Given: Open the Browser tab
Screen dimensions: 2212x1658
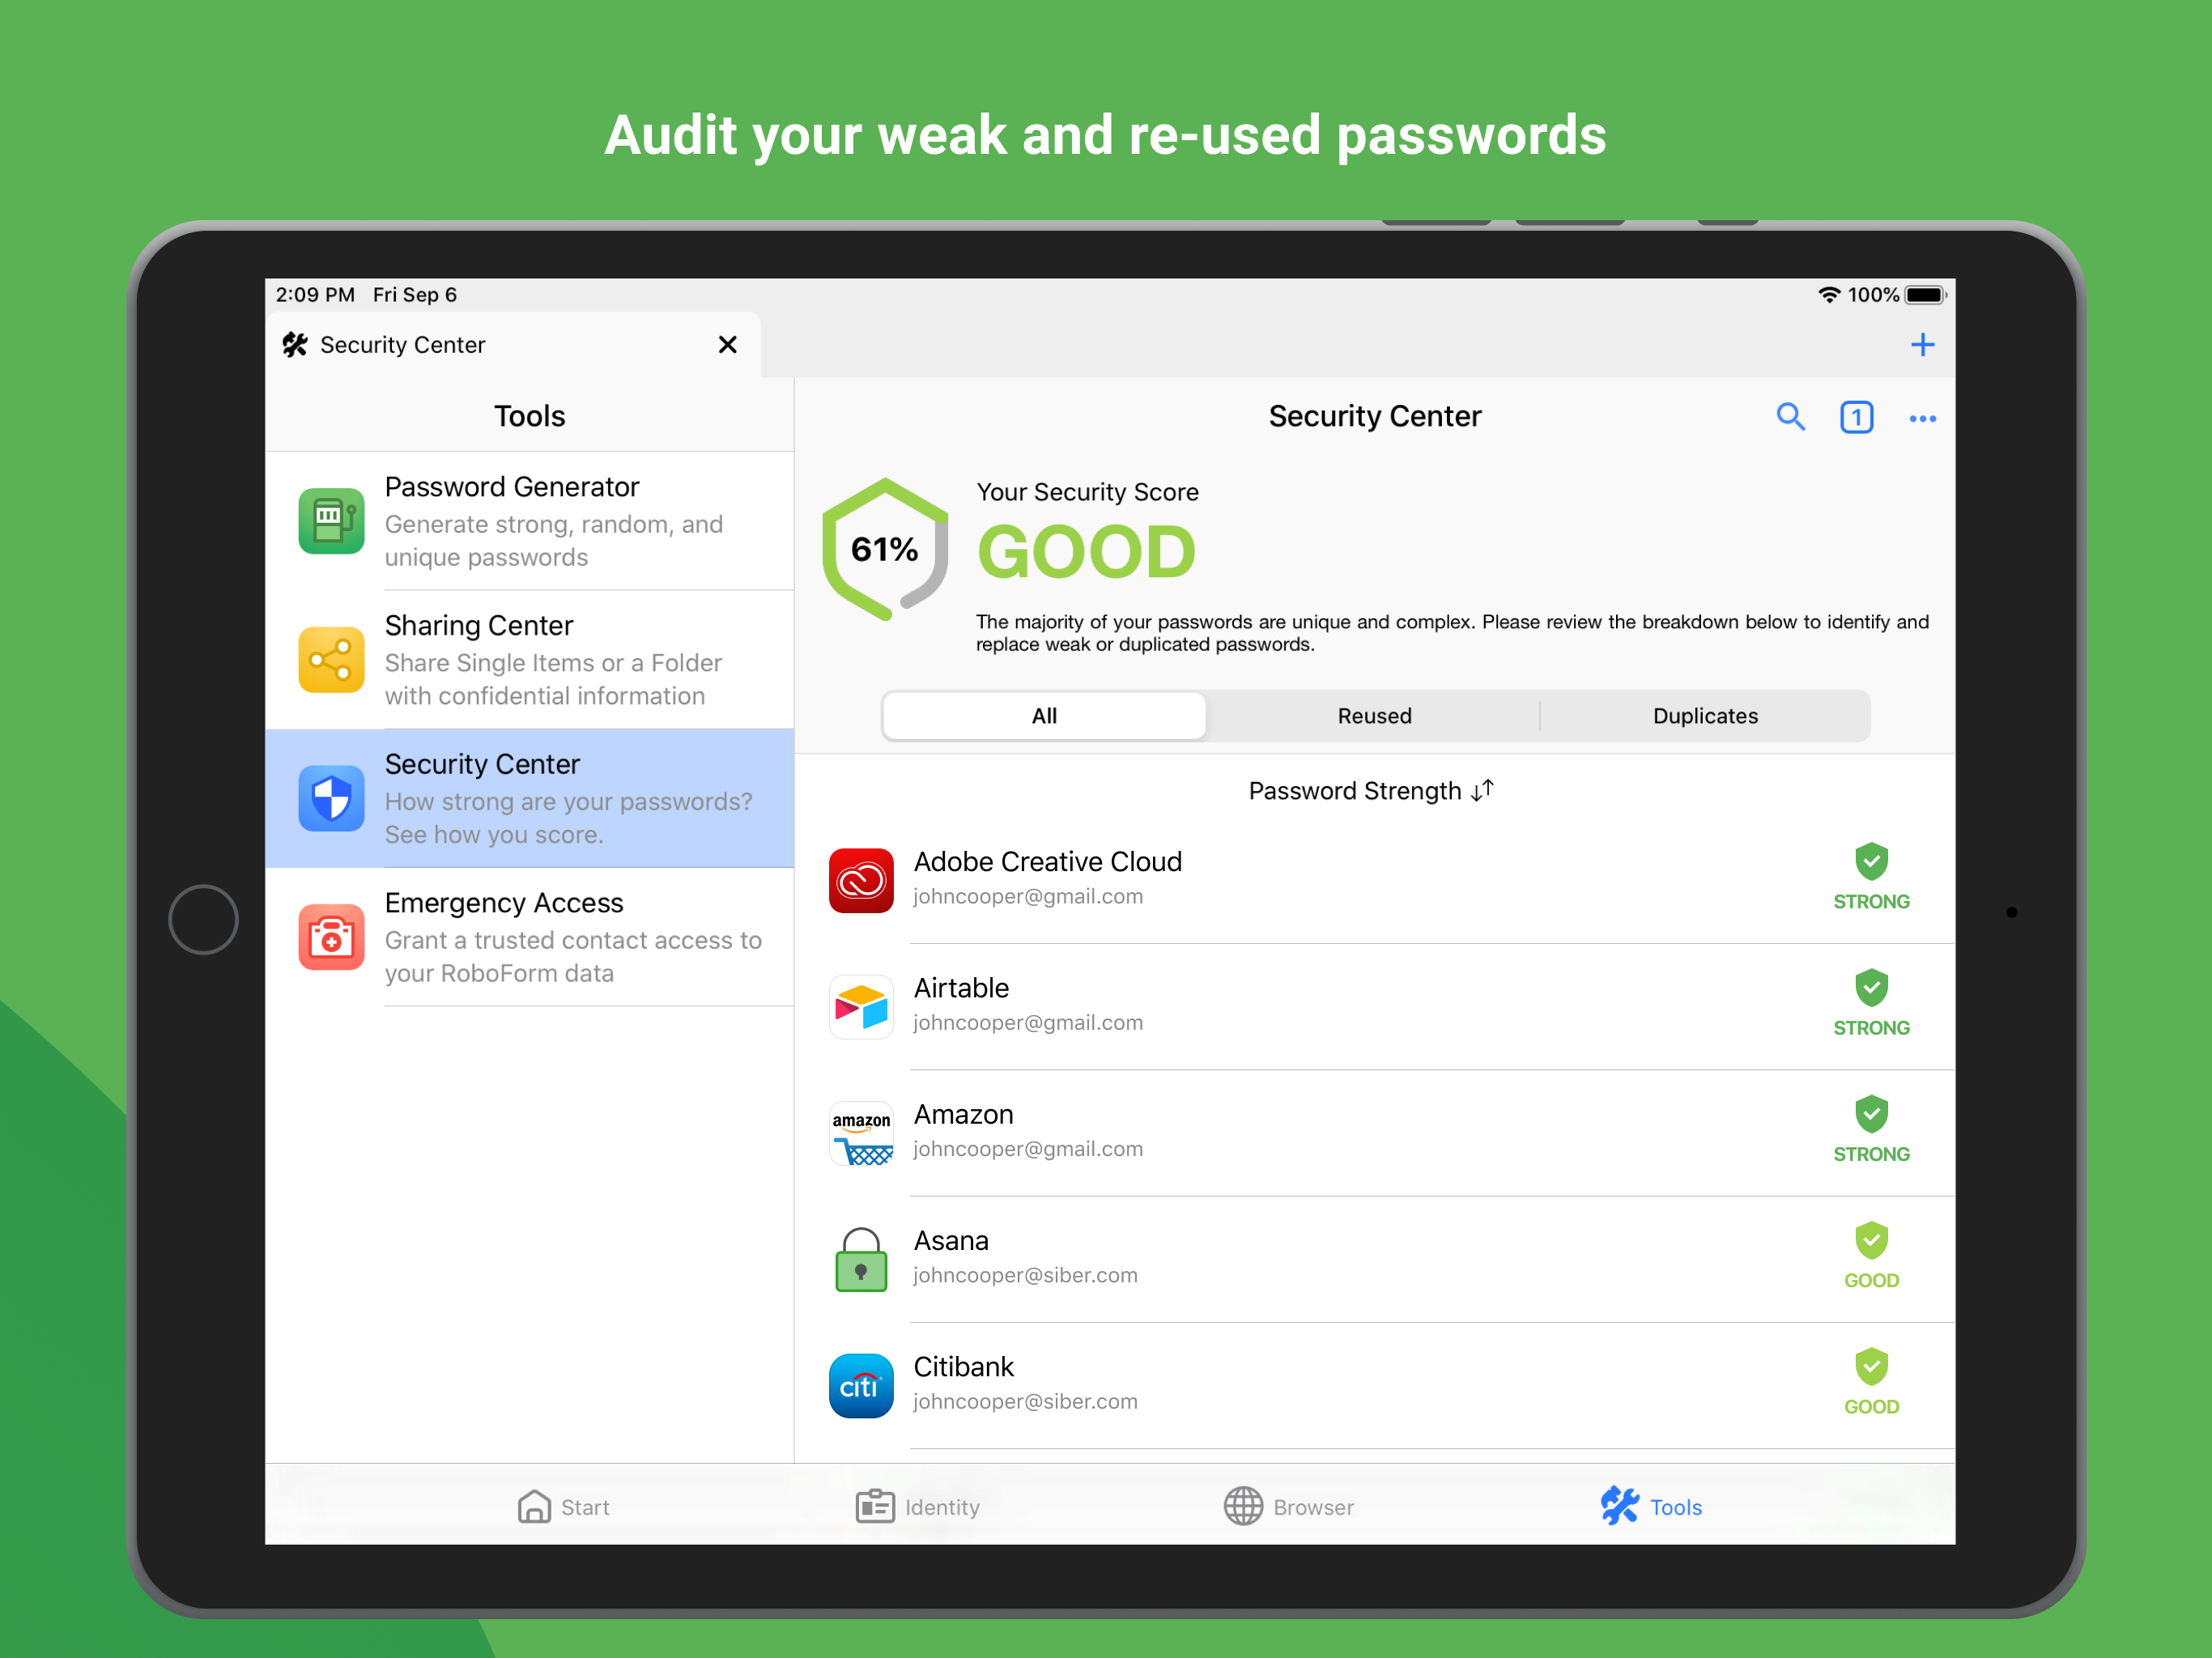Looking at the screenshot, I should pos(1289,1506).
